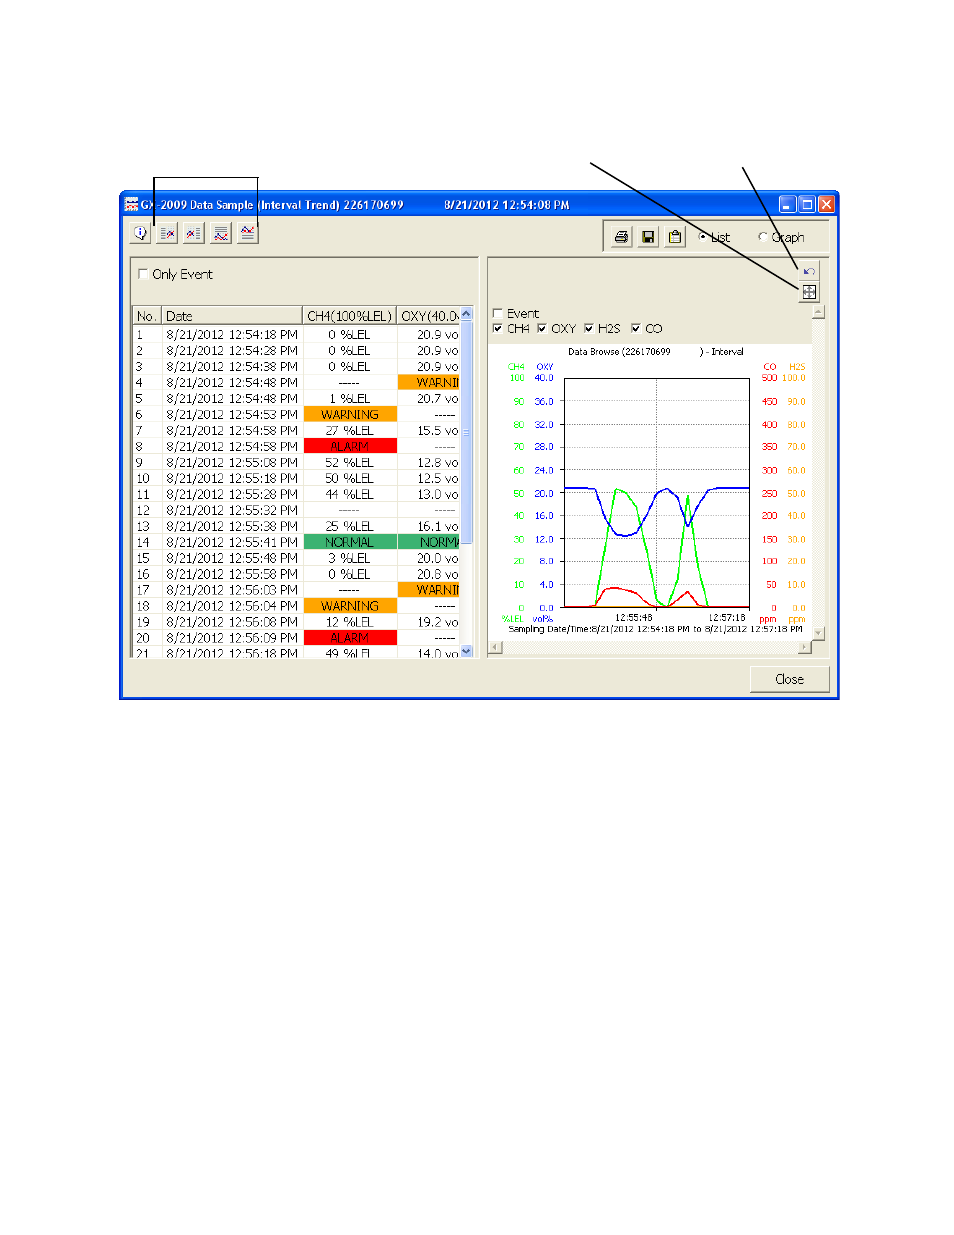
Task: Enable the Only Event checkbox
Action: (143, 274)
